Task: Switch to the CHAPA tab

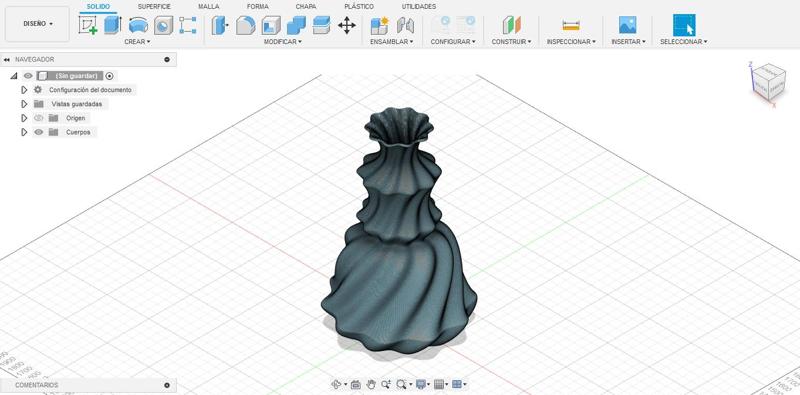Action: (306, 7)
